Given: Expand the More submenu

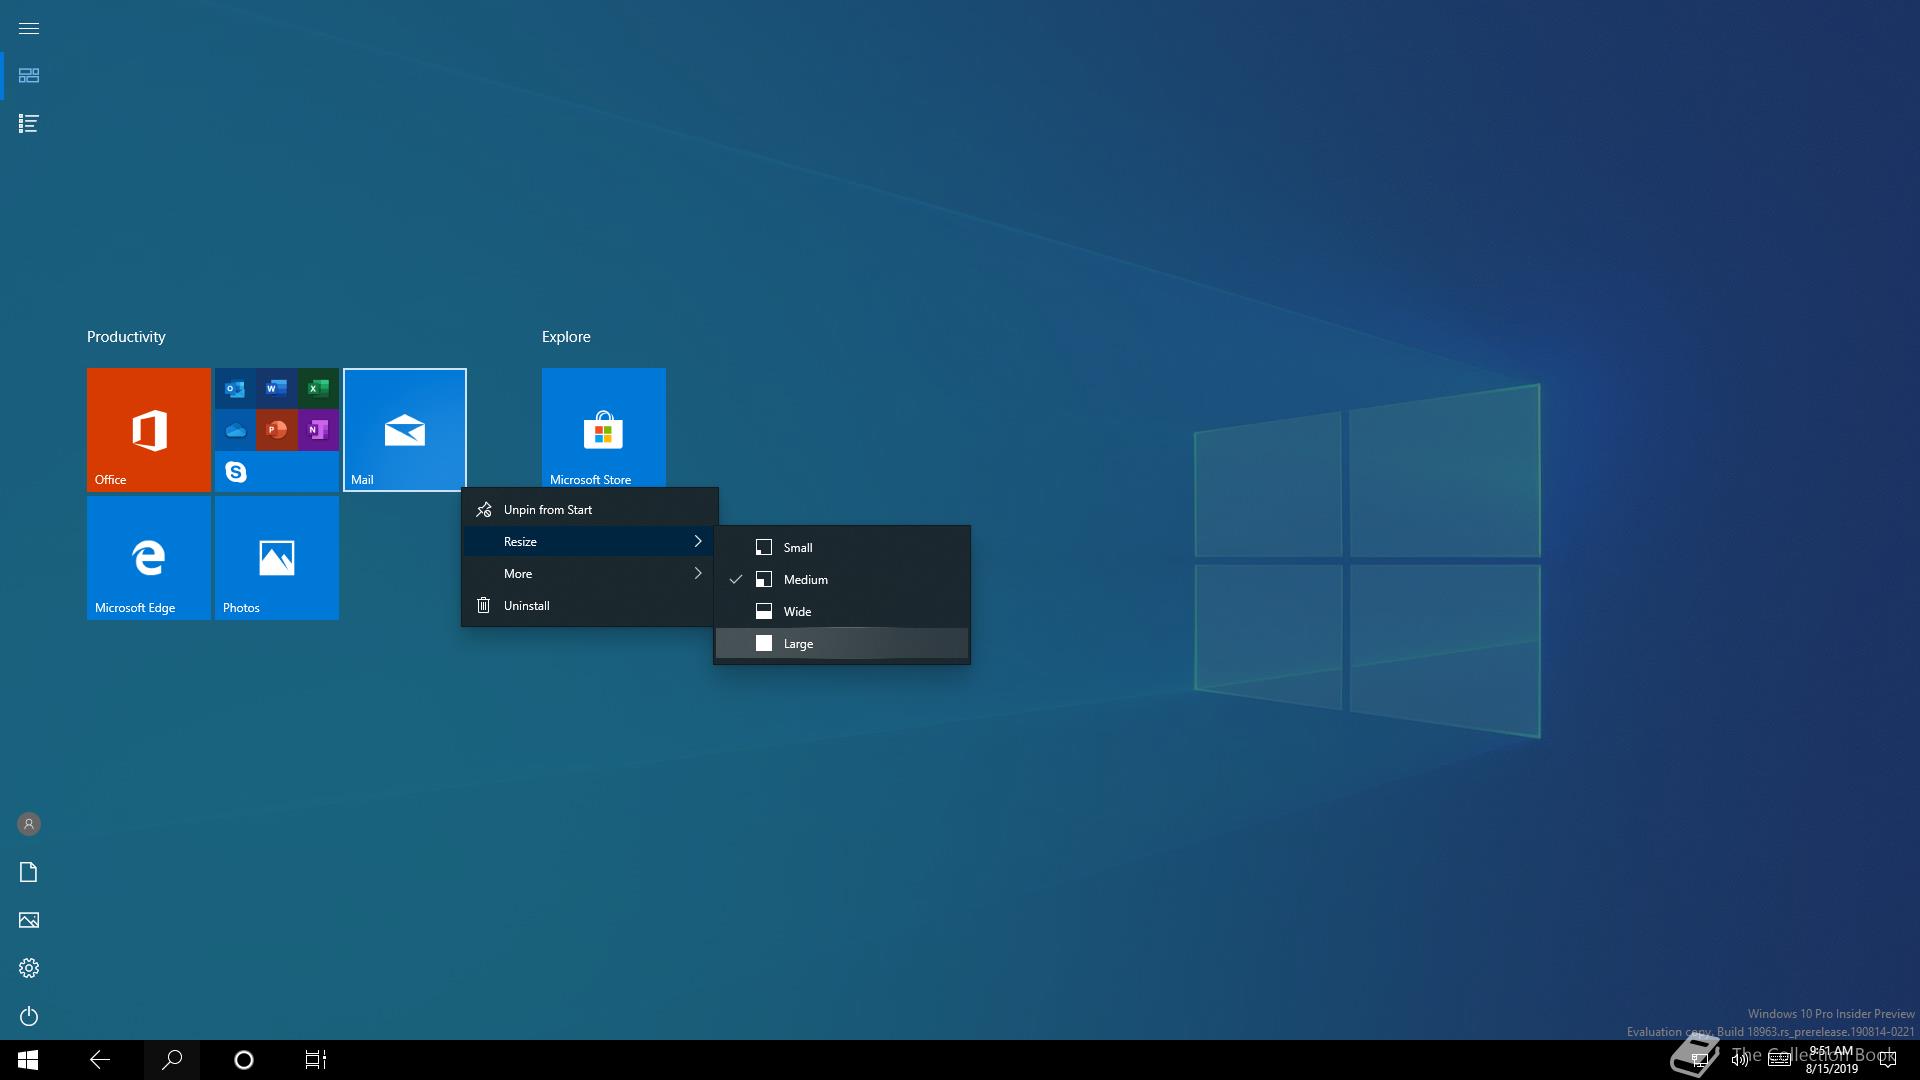Looking at the screenshot, I should (x=590, y=574).
